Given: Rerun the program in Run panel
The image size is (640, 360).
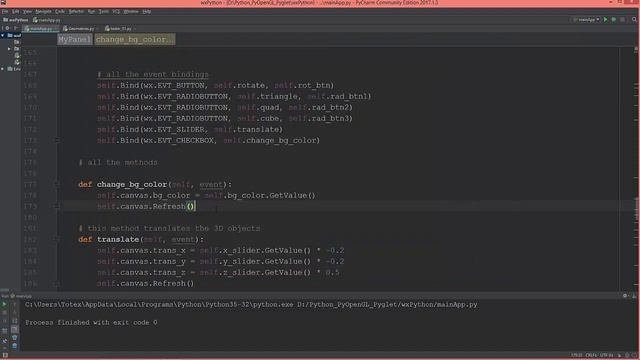Looking at the screenshot, I should pyautogui.click(x=4, y=304).
